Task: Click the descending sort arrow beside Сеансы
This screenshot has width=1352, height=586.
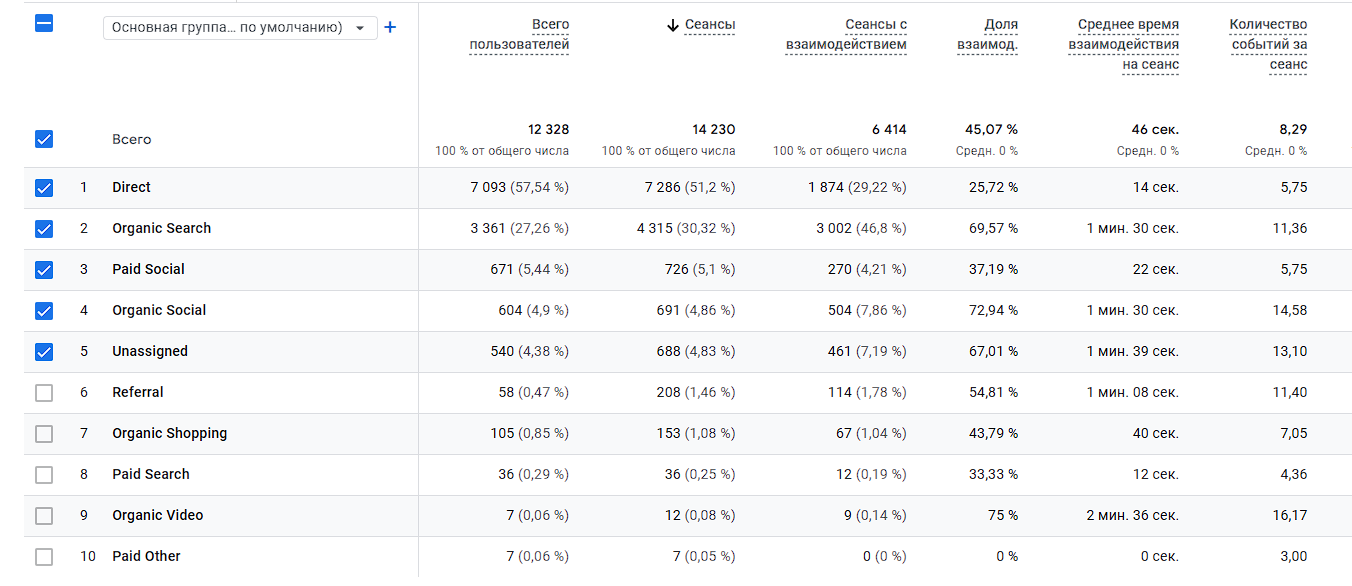Action: pos(672,25)
